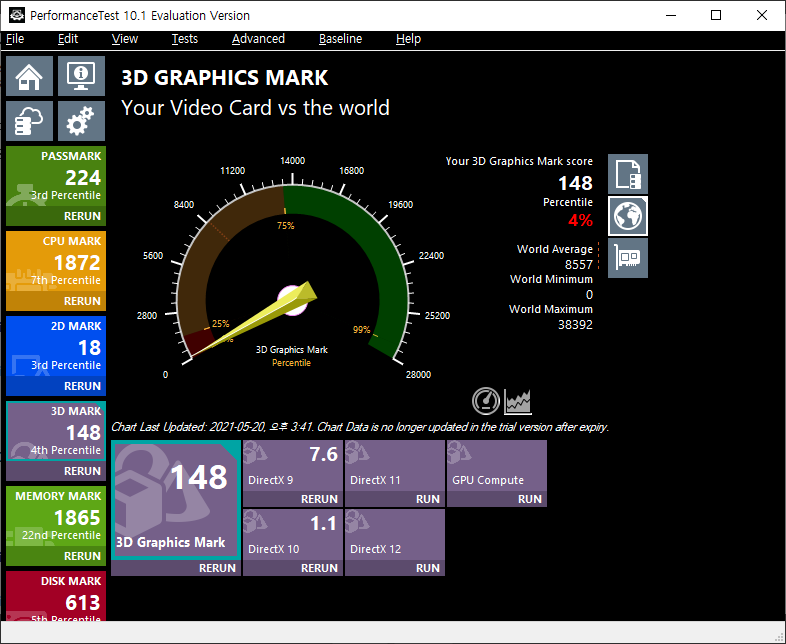Select the DirectX 11 tile
The width and height of the screenshot is (786, 644).
point(395,466)
